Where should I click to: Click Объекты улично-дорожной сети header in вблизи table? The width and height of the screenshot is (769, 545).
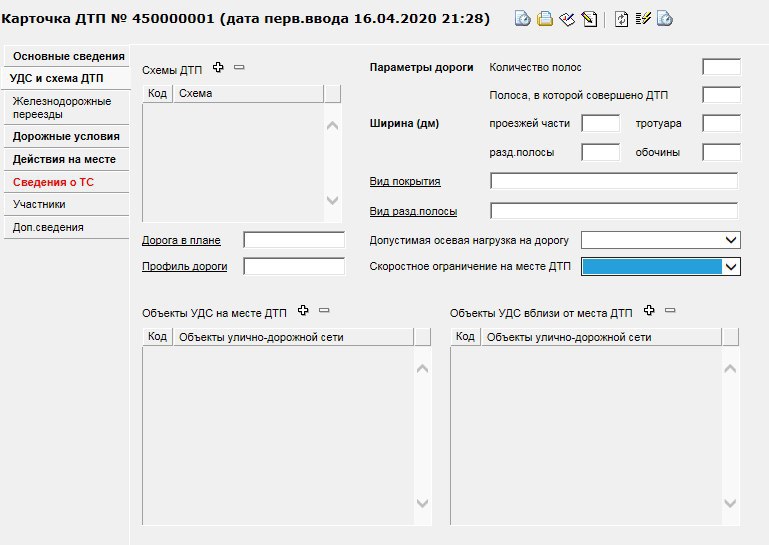pyautogui.click(x=601, y=337)
